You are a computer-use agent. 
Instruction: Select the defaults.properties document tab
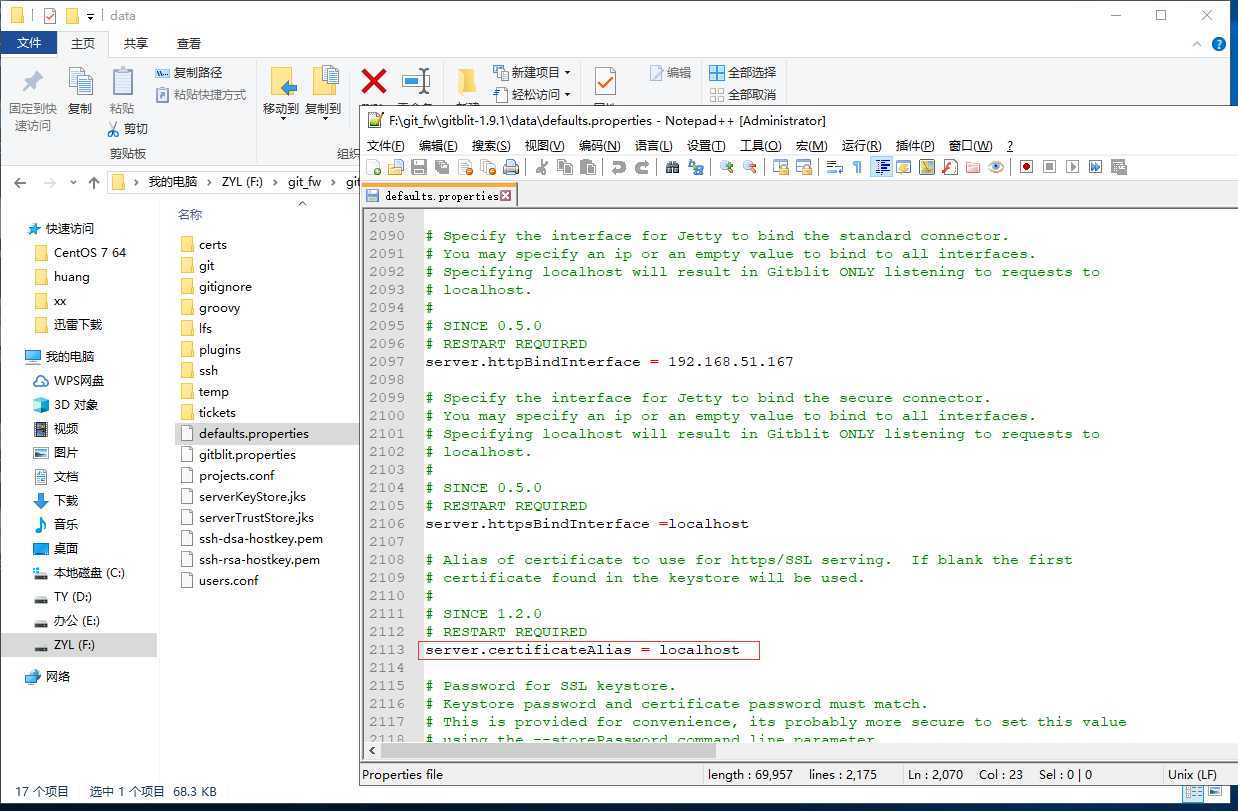(x=439, y=196)
